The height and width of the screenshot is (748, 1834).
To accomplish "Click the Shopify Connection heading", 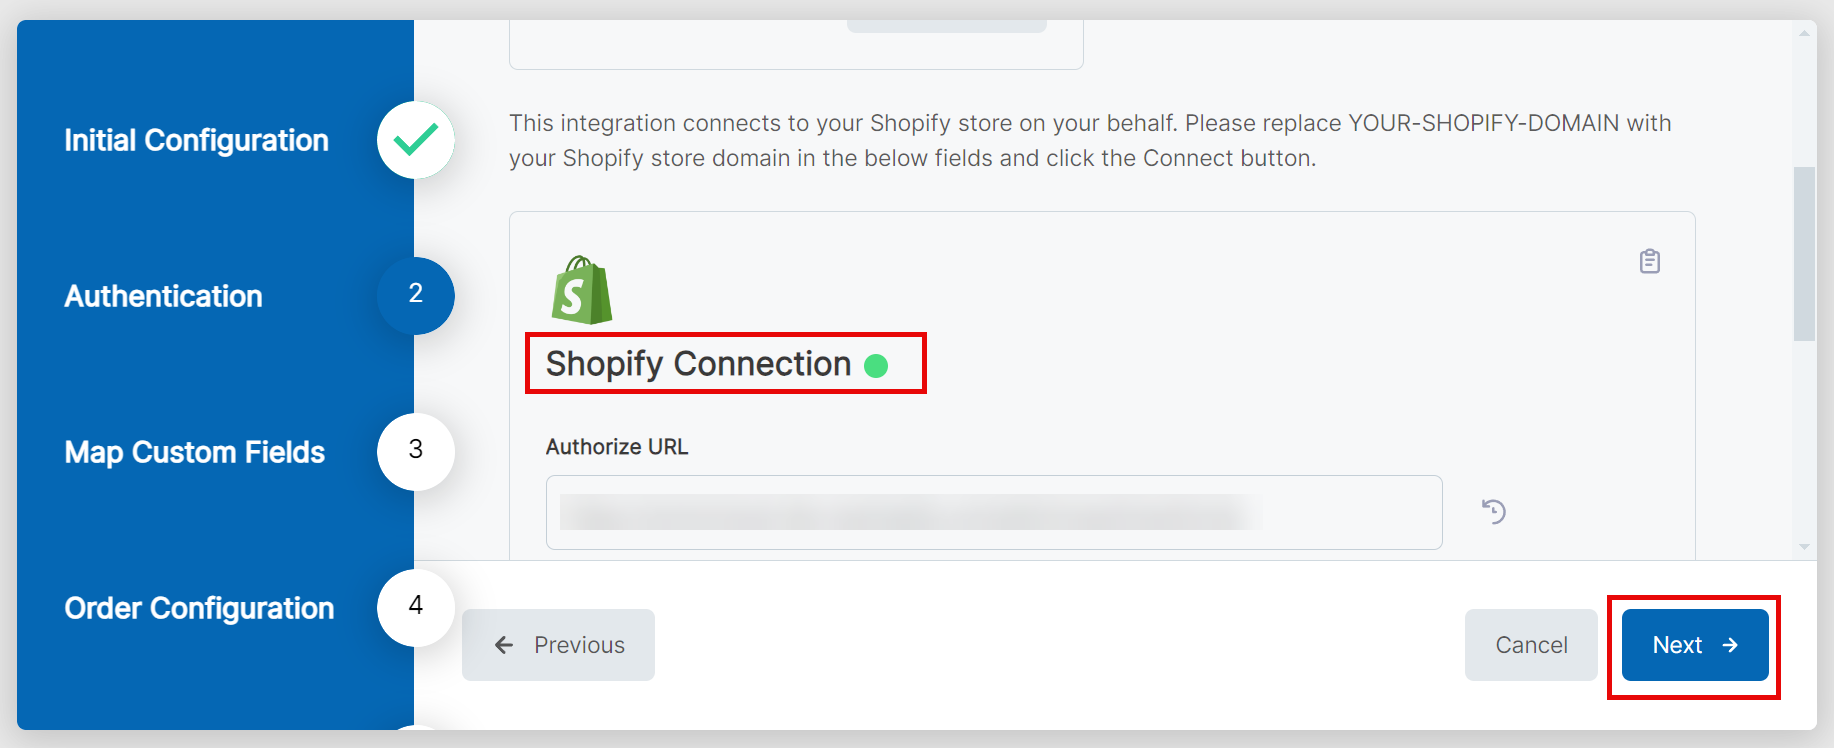I will tap(698, 364).
